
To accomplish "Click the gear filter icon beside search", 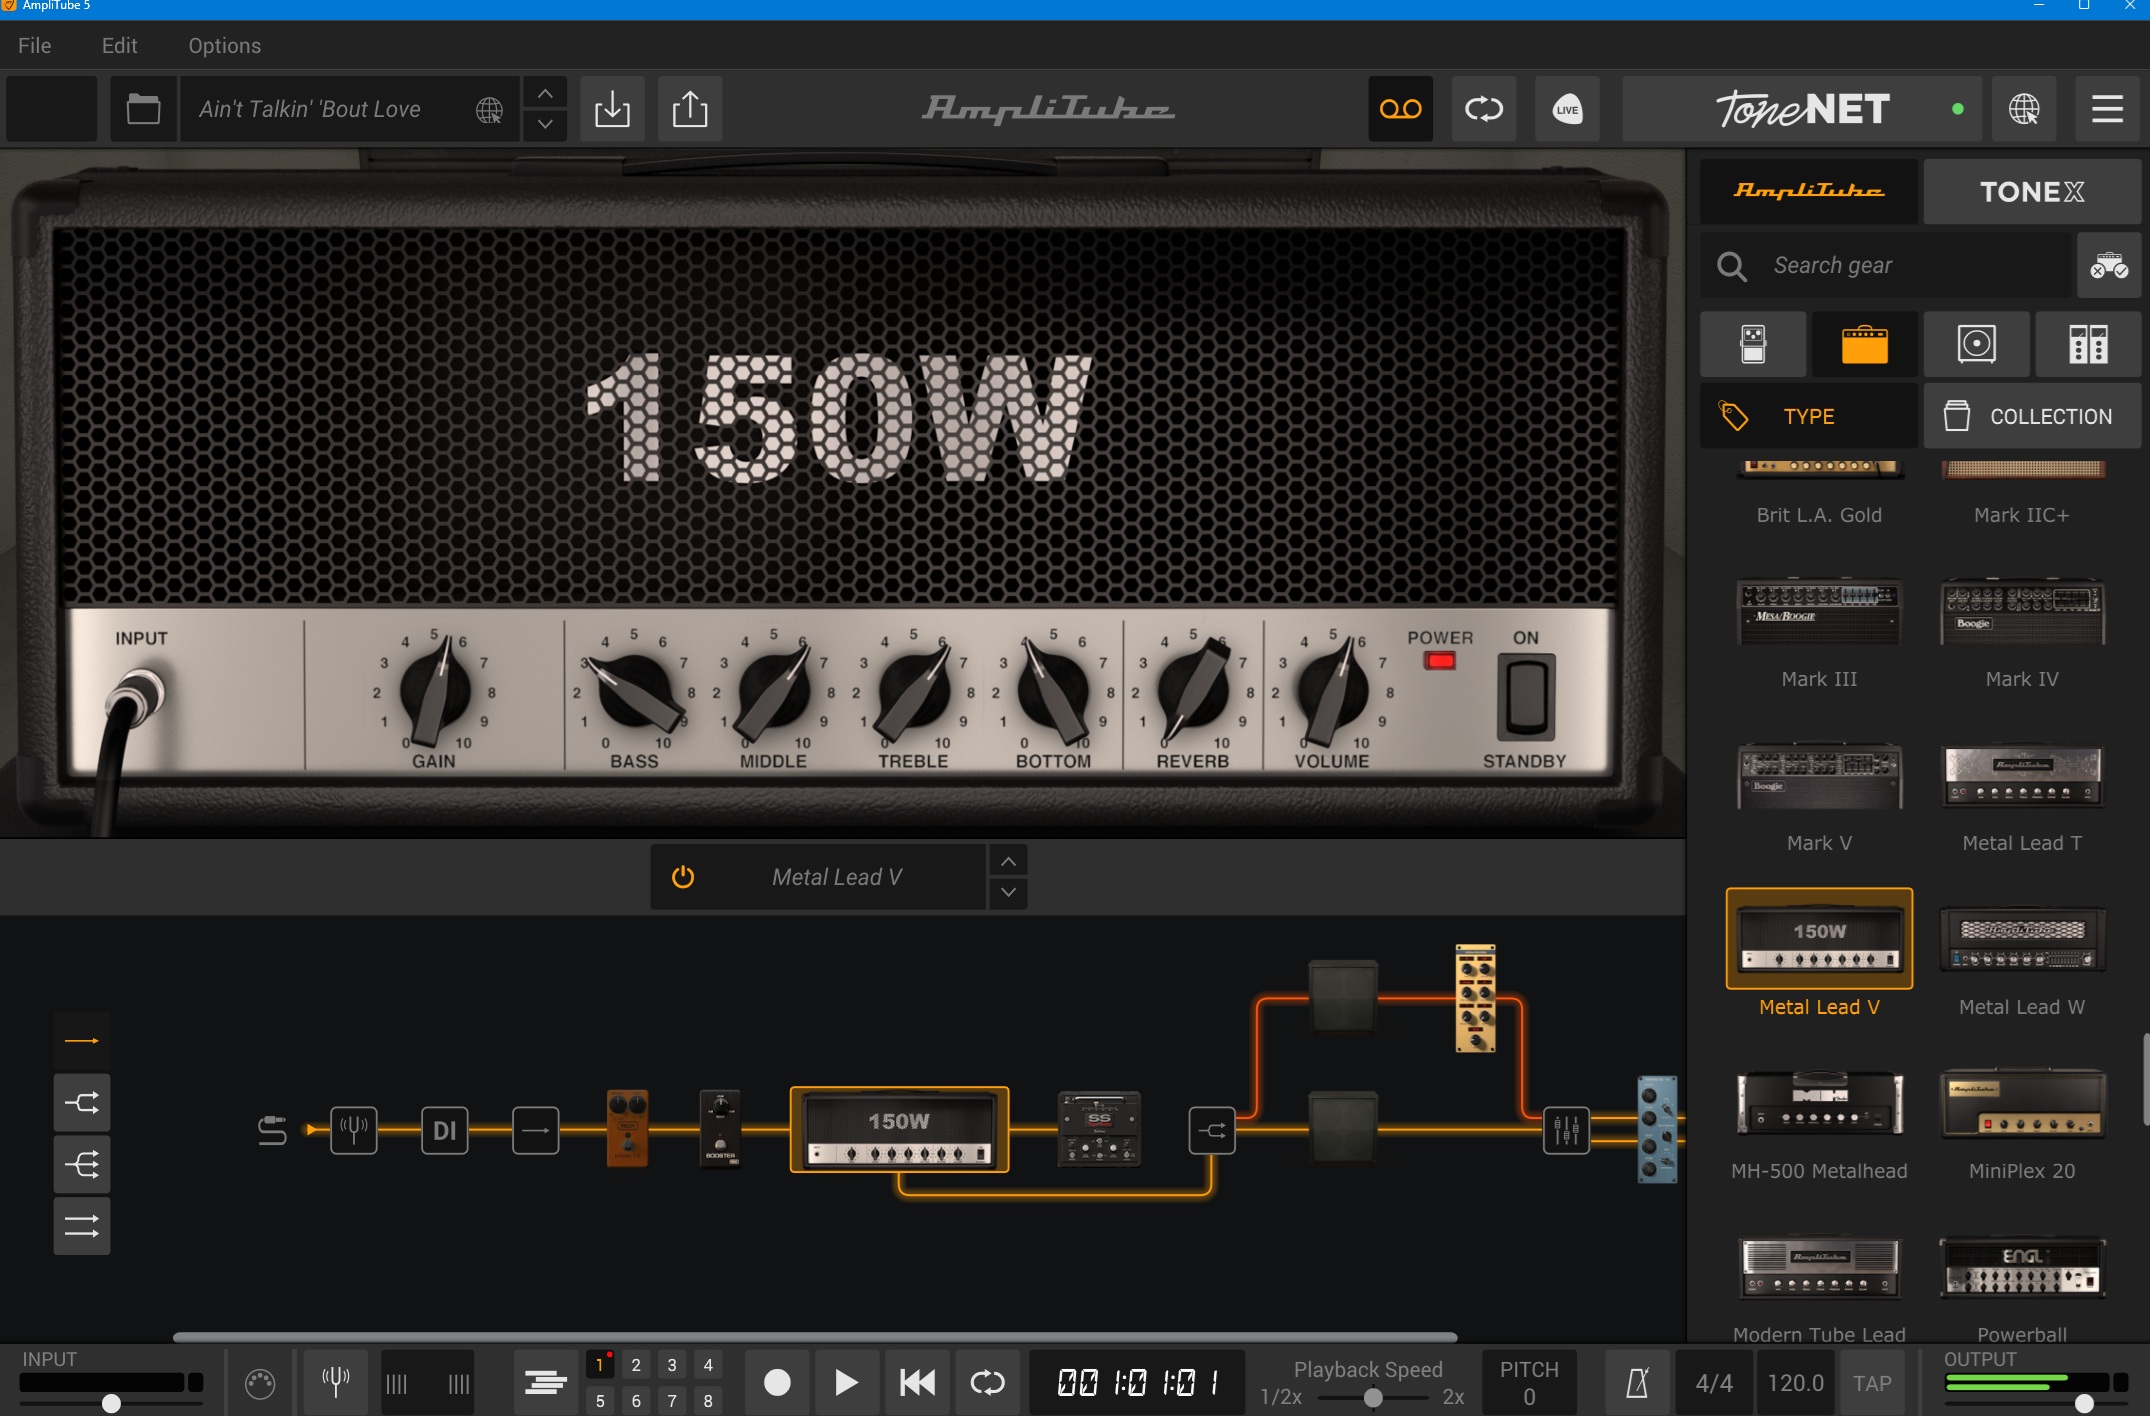I will 2109,266.
